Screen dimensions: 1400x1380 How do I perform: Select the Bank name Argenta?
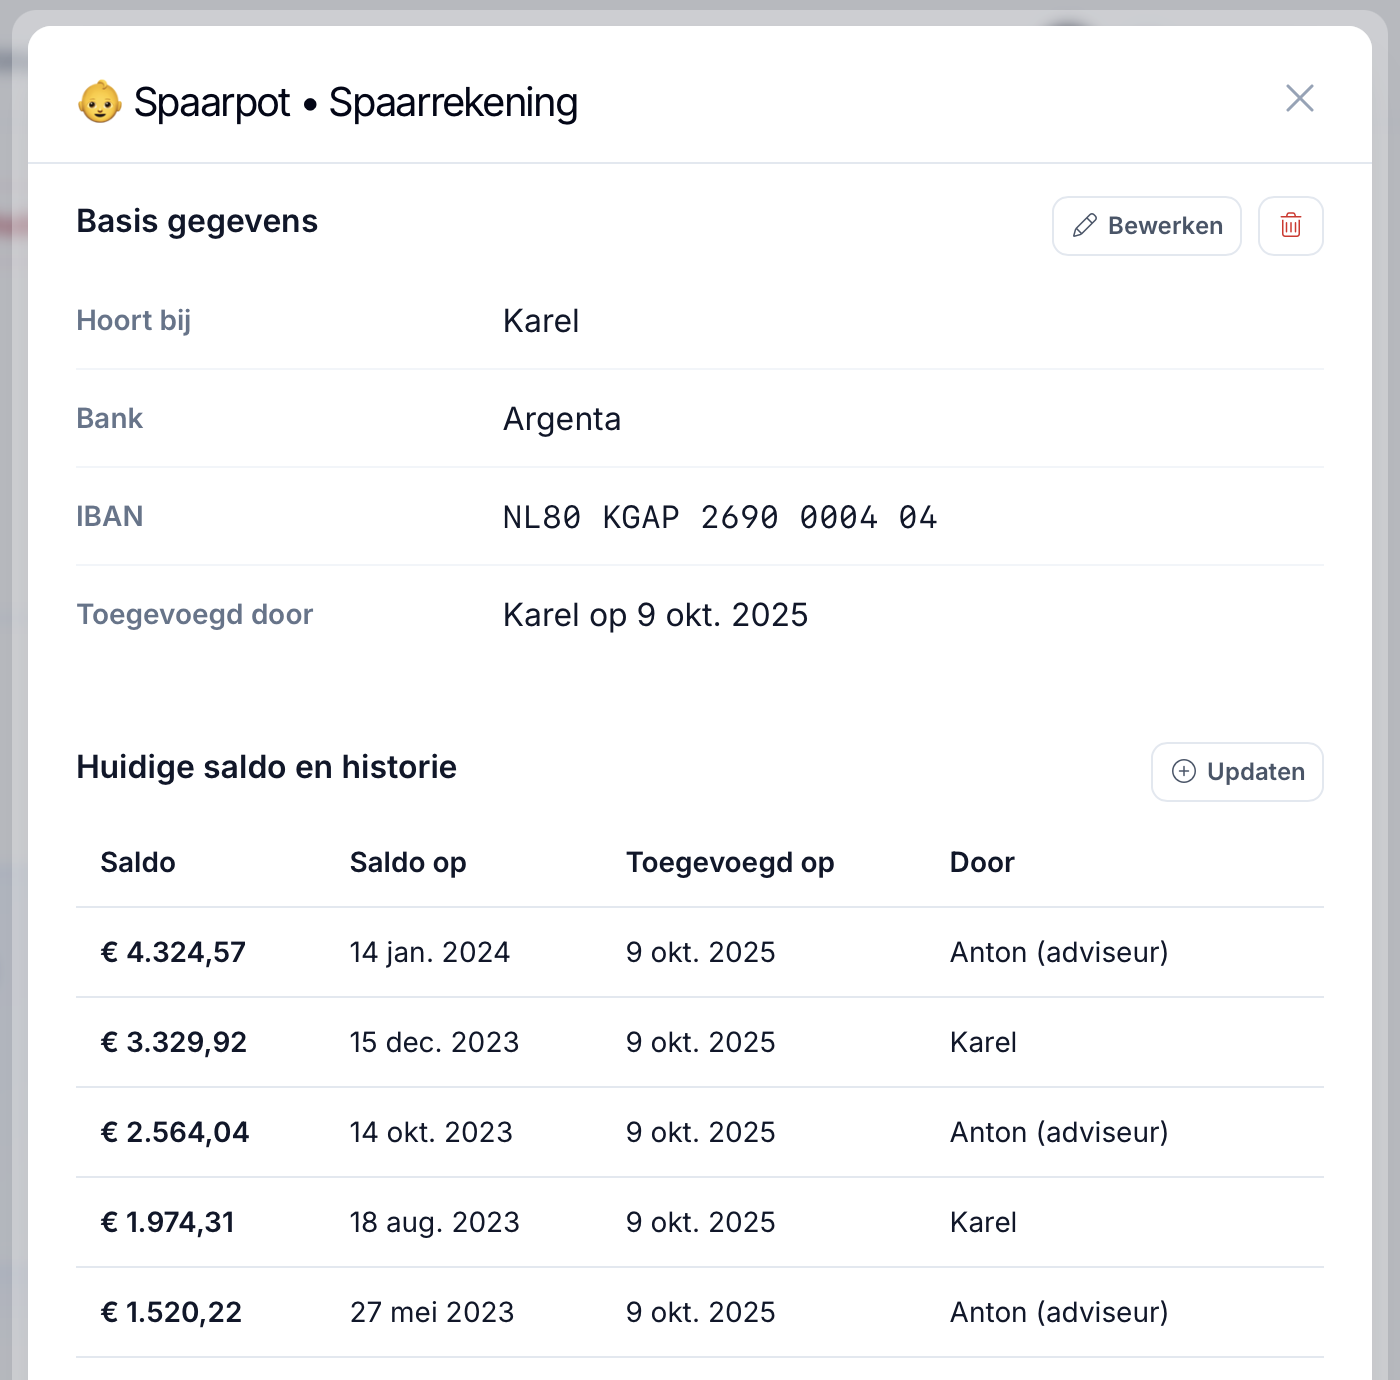click(x=562, y=419)
